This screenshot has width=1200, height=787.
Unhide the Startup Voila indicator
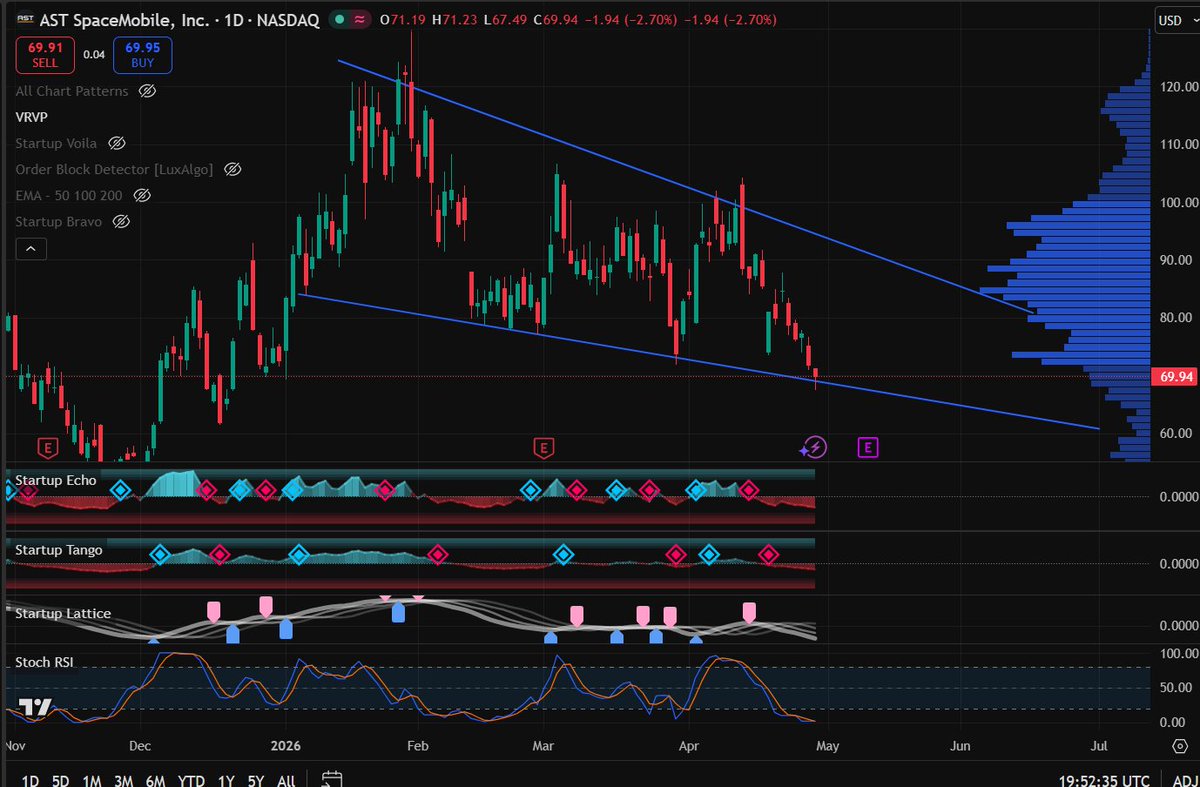pos(116,143)
